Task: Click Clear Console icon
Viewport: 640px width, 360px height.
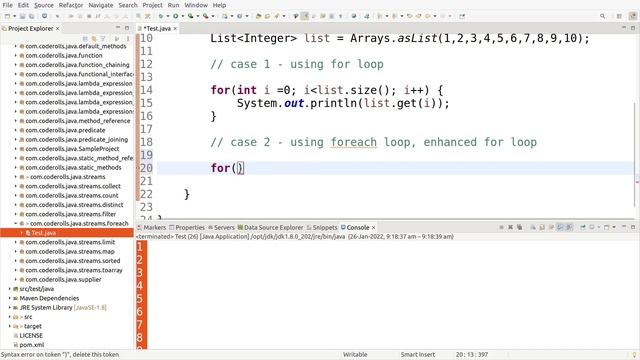Action: [x=533, y=227]
